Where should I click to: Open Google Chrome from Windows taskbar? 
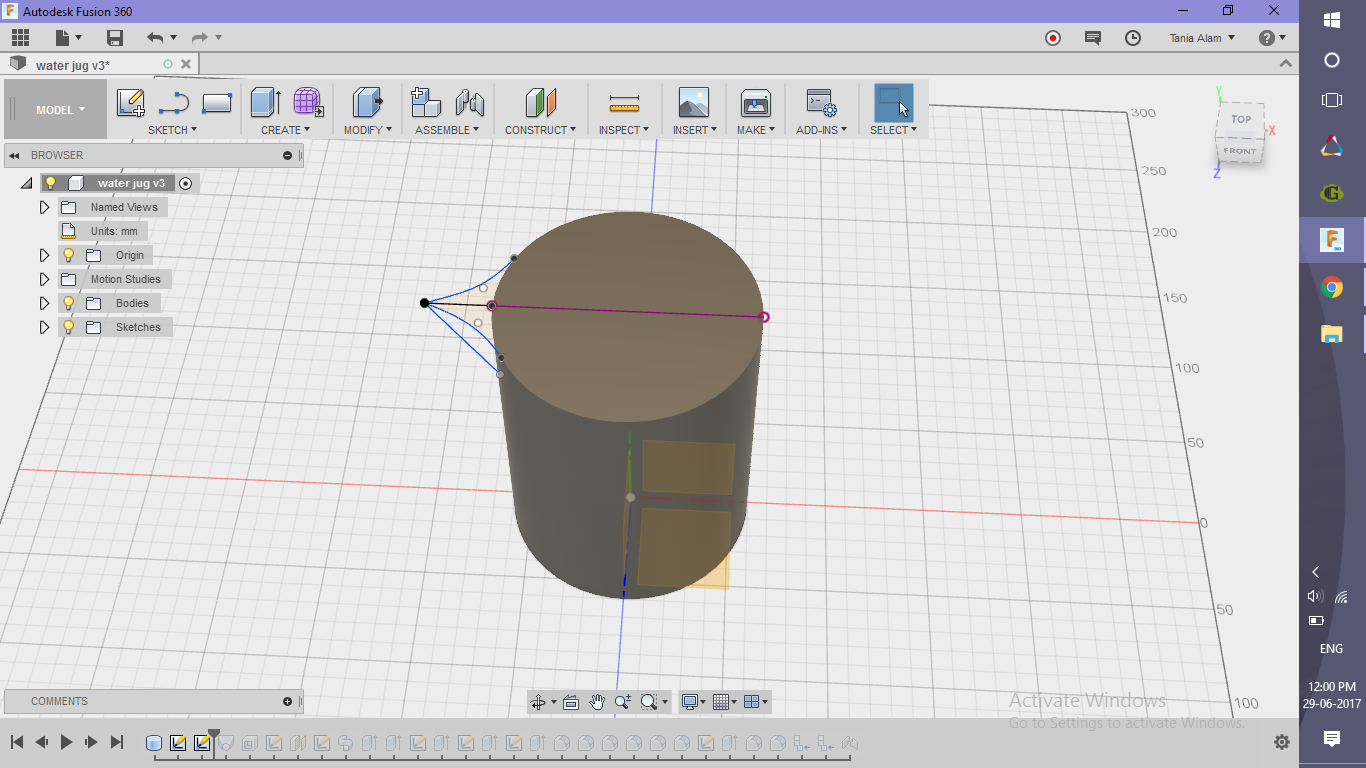[1331, 288]
